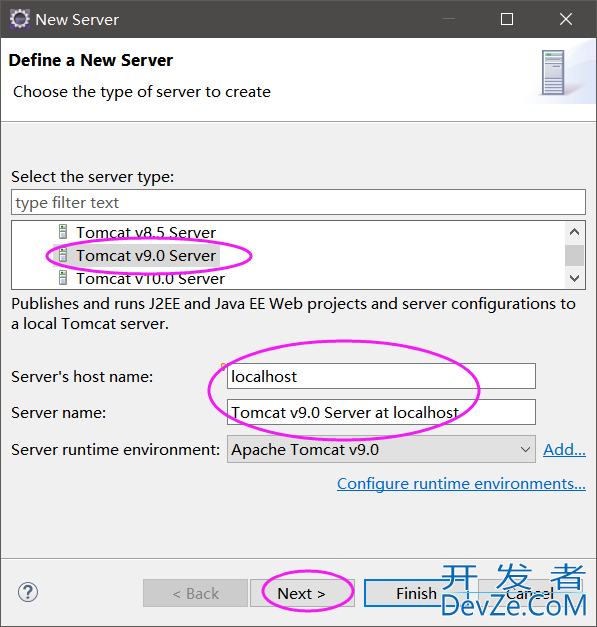Select Tomcat v10.0 Server entry
The height and width of the screenshot is (627, 597).
tap(150, 278)
